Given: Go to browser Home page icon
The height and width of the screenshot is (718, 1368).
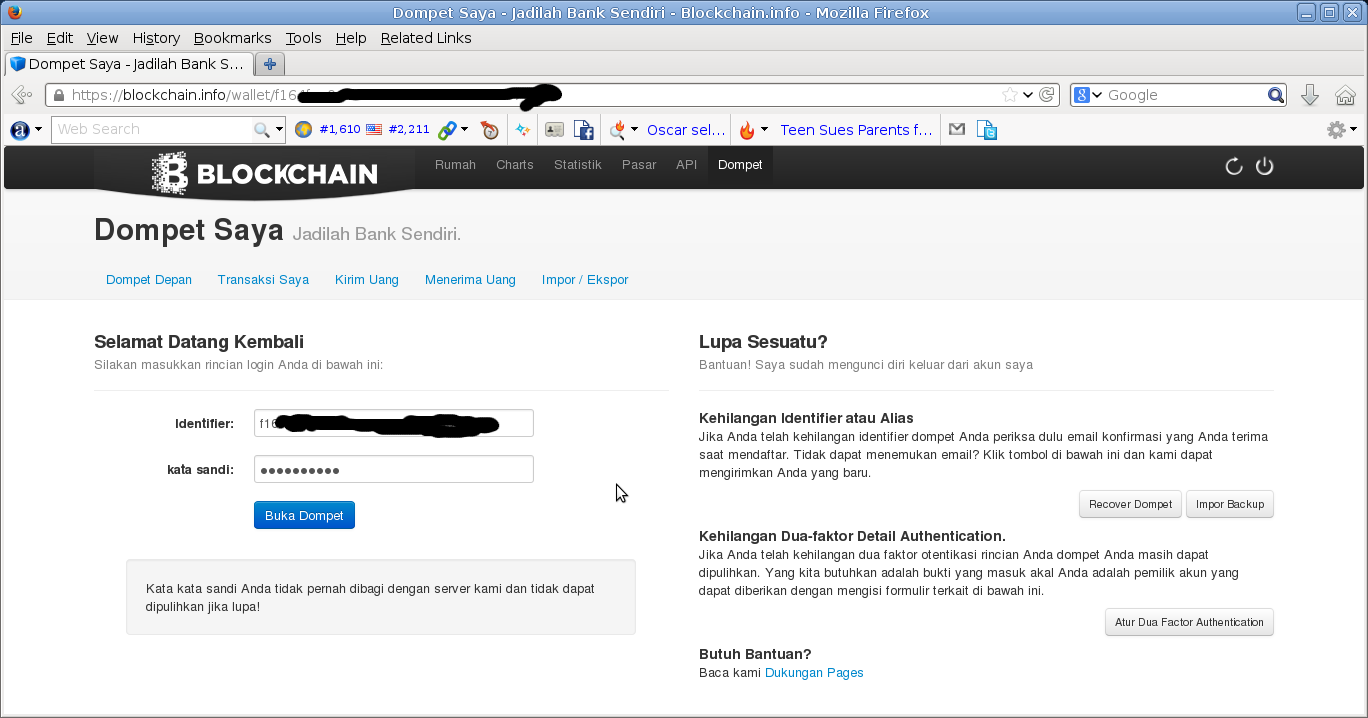Looking at the screenshot, I should click(1345, 95).
